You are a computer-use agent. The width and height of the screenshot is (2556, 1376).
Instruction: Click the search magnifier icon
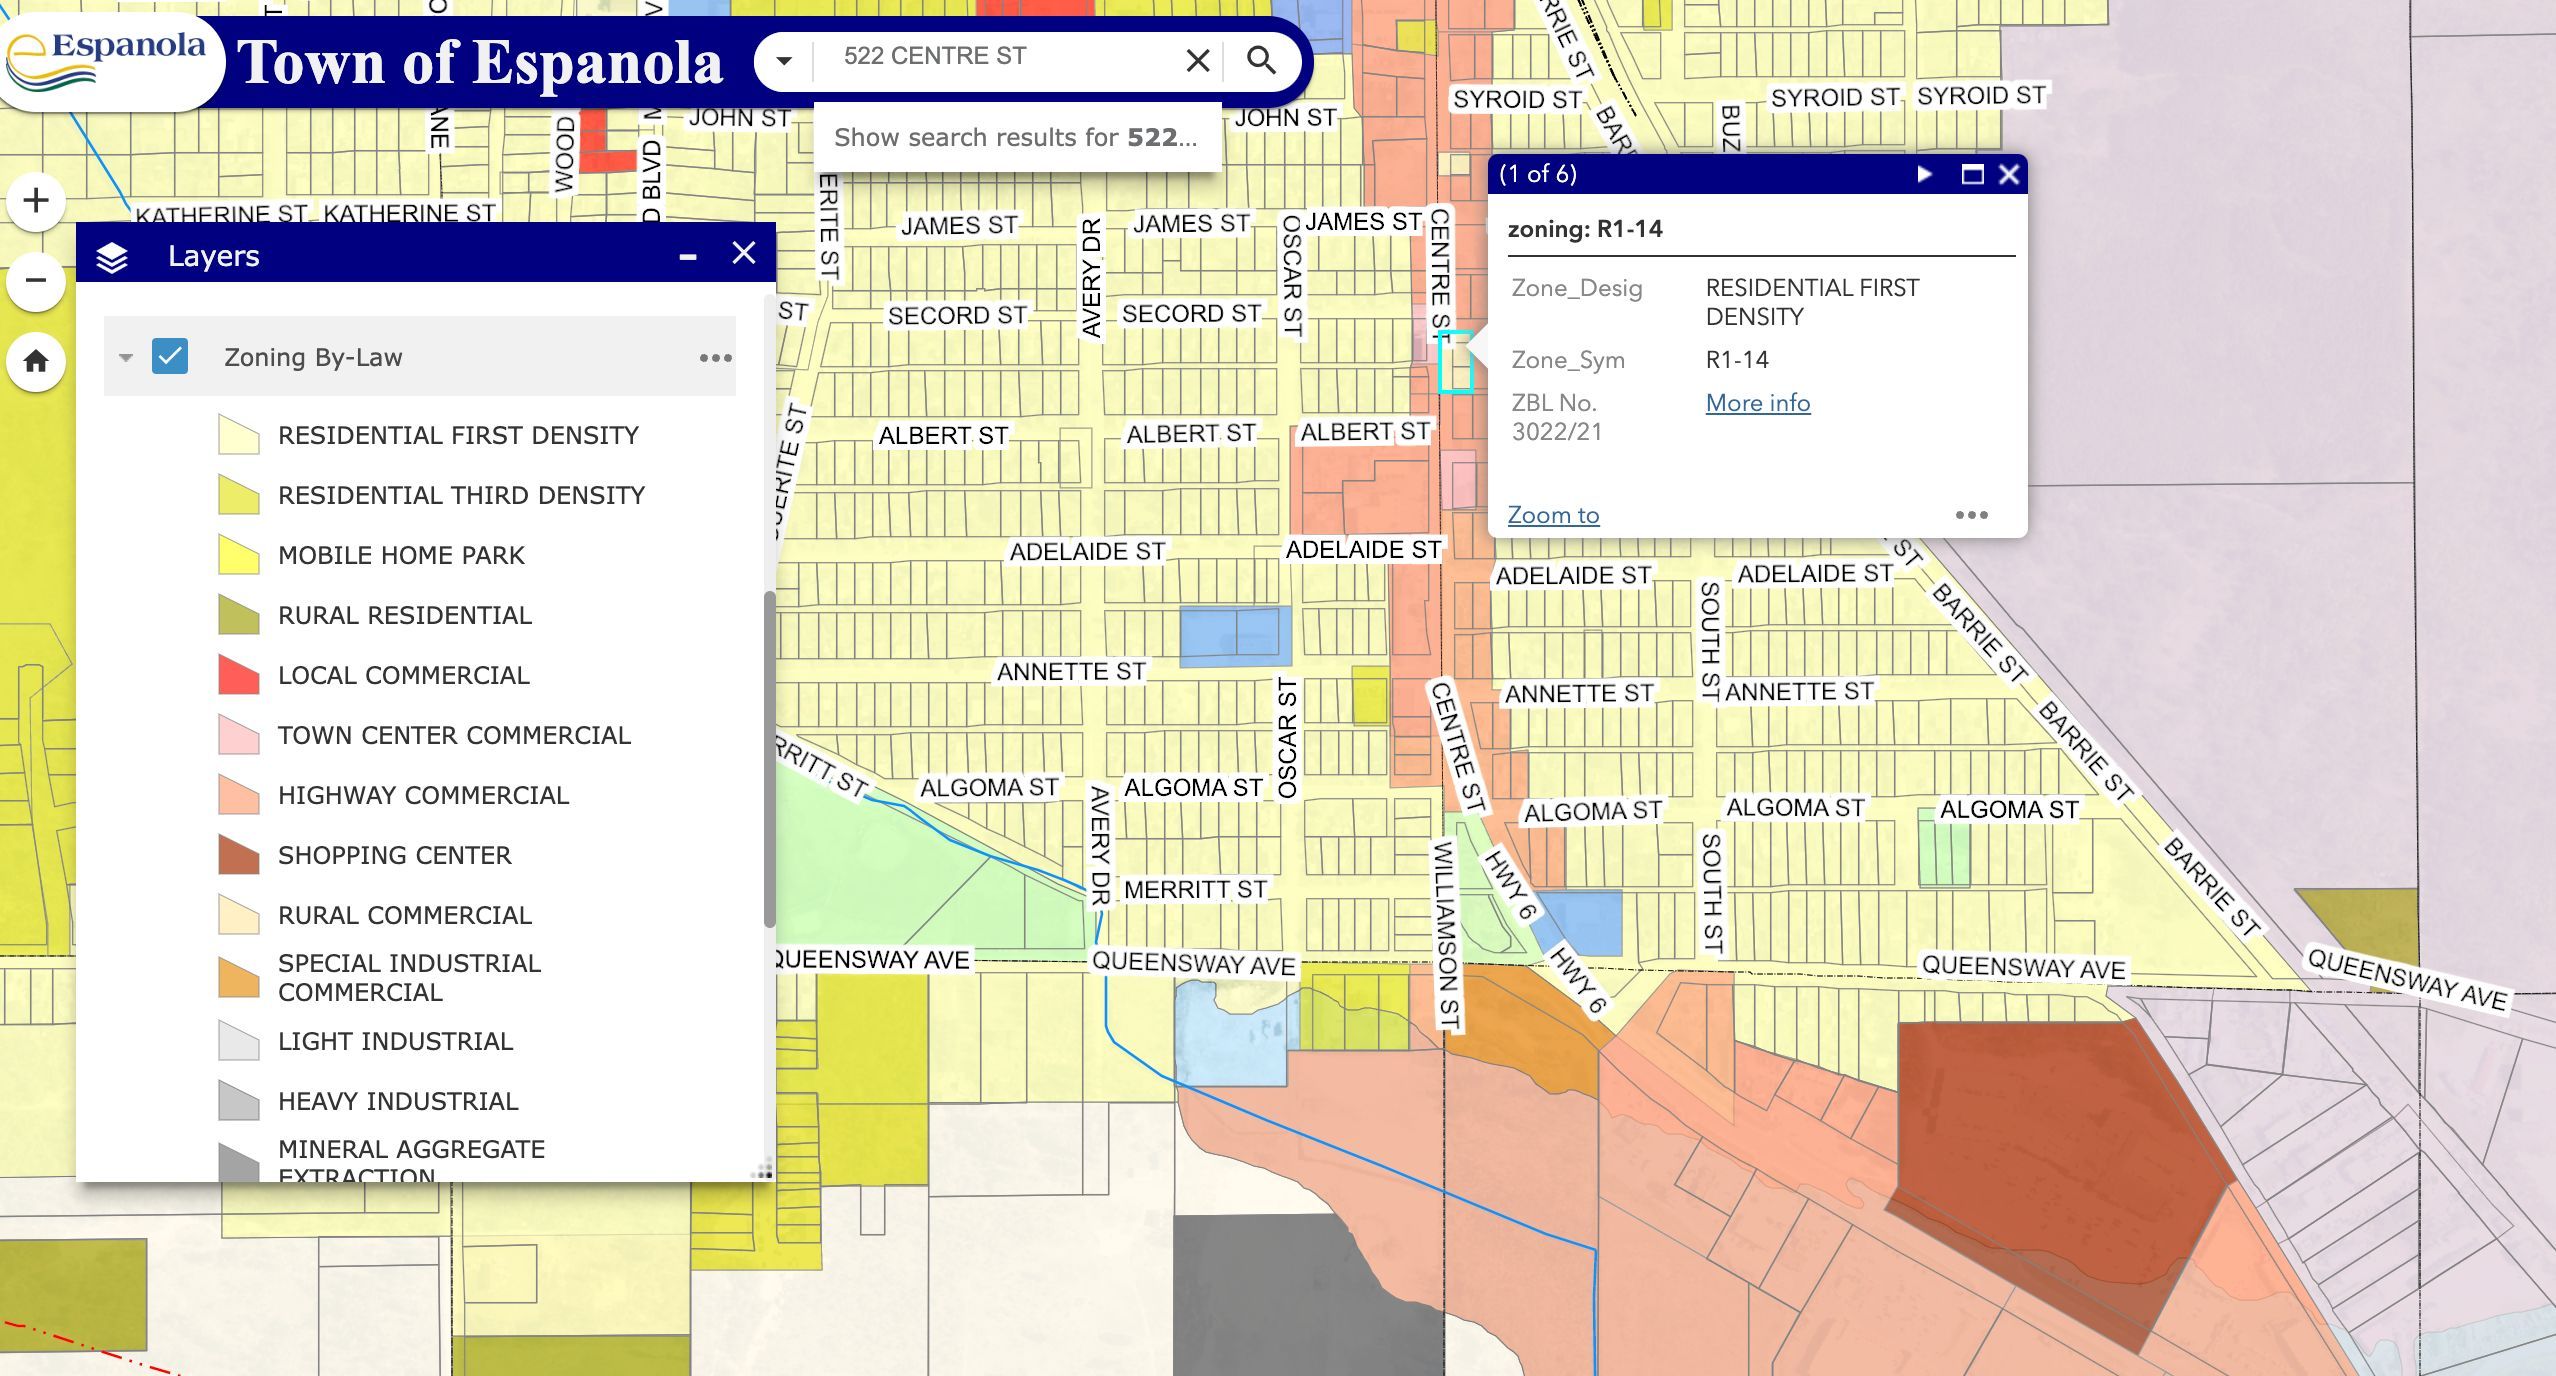(1261, 60)
